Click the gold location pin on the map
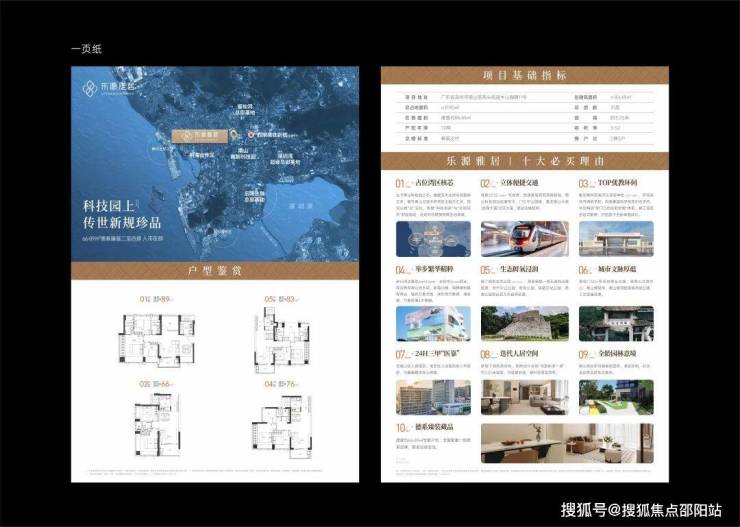Viewport: 740px width, 527px height. (232, 133)
